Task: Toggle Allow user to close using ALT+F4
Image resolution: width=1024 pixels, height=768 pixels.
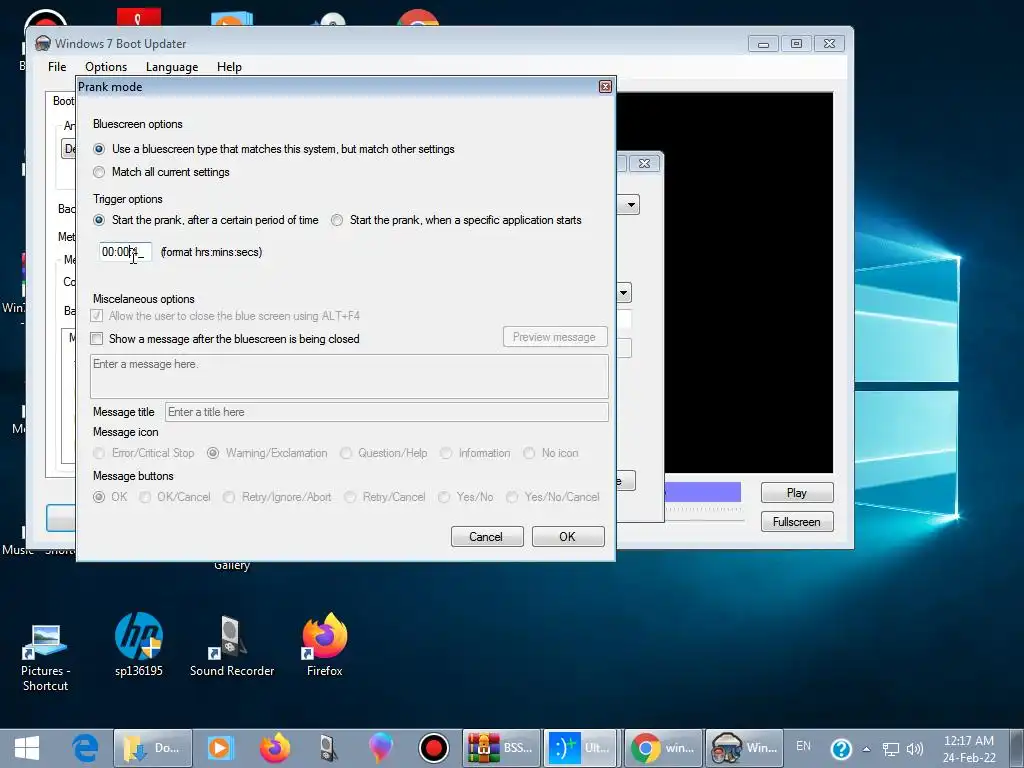Action: pyautogui.click(x=97, y=316)
